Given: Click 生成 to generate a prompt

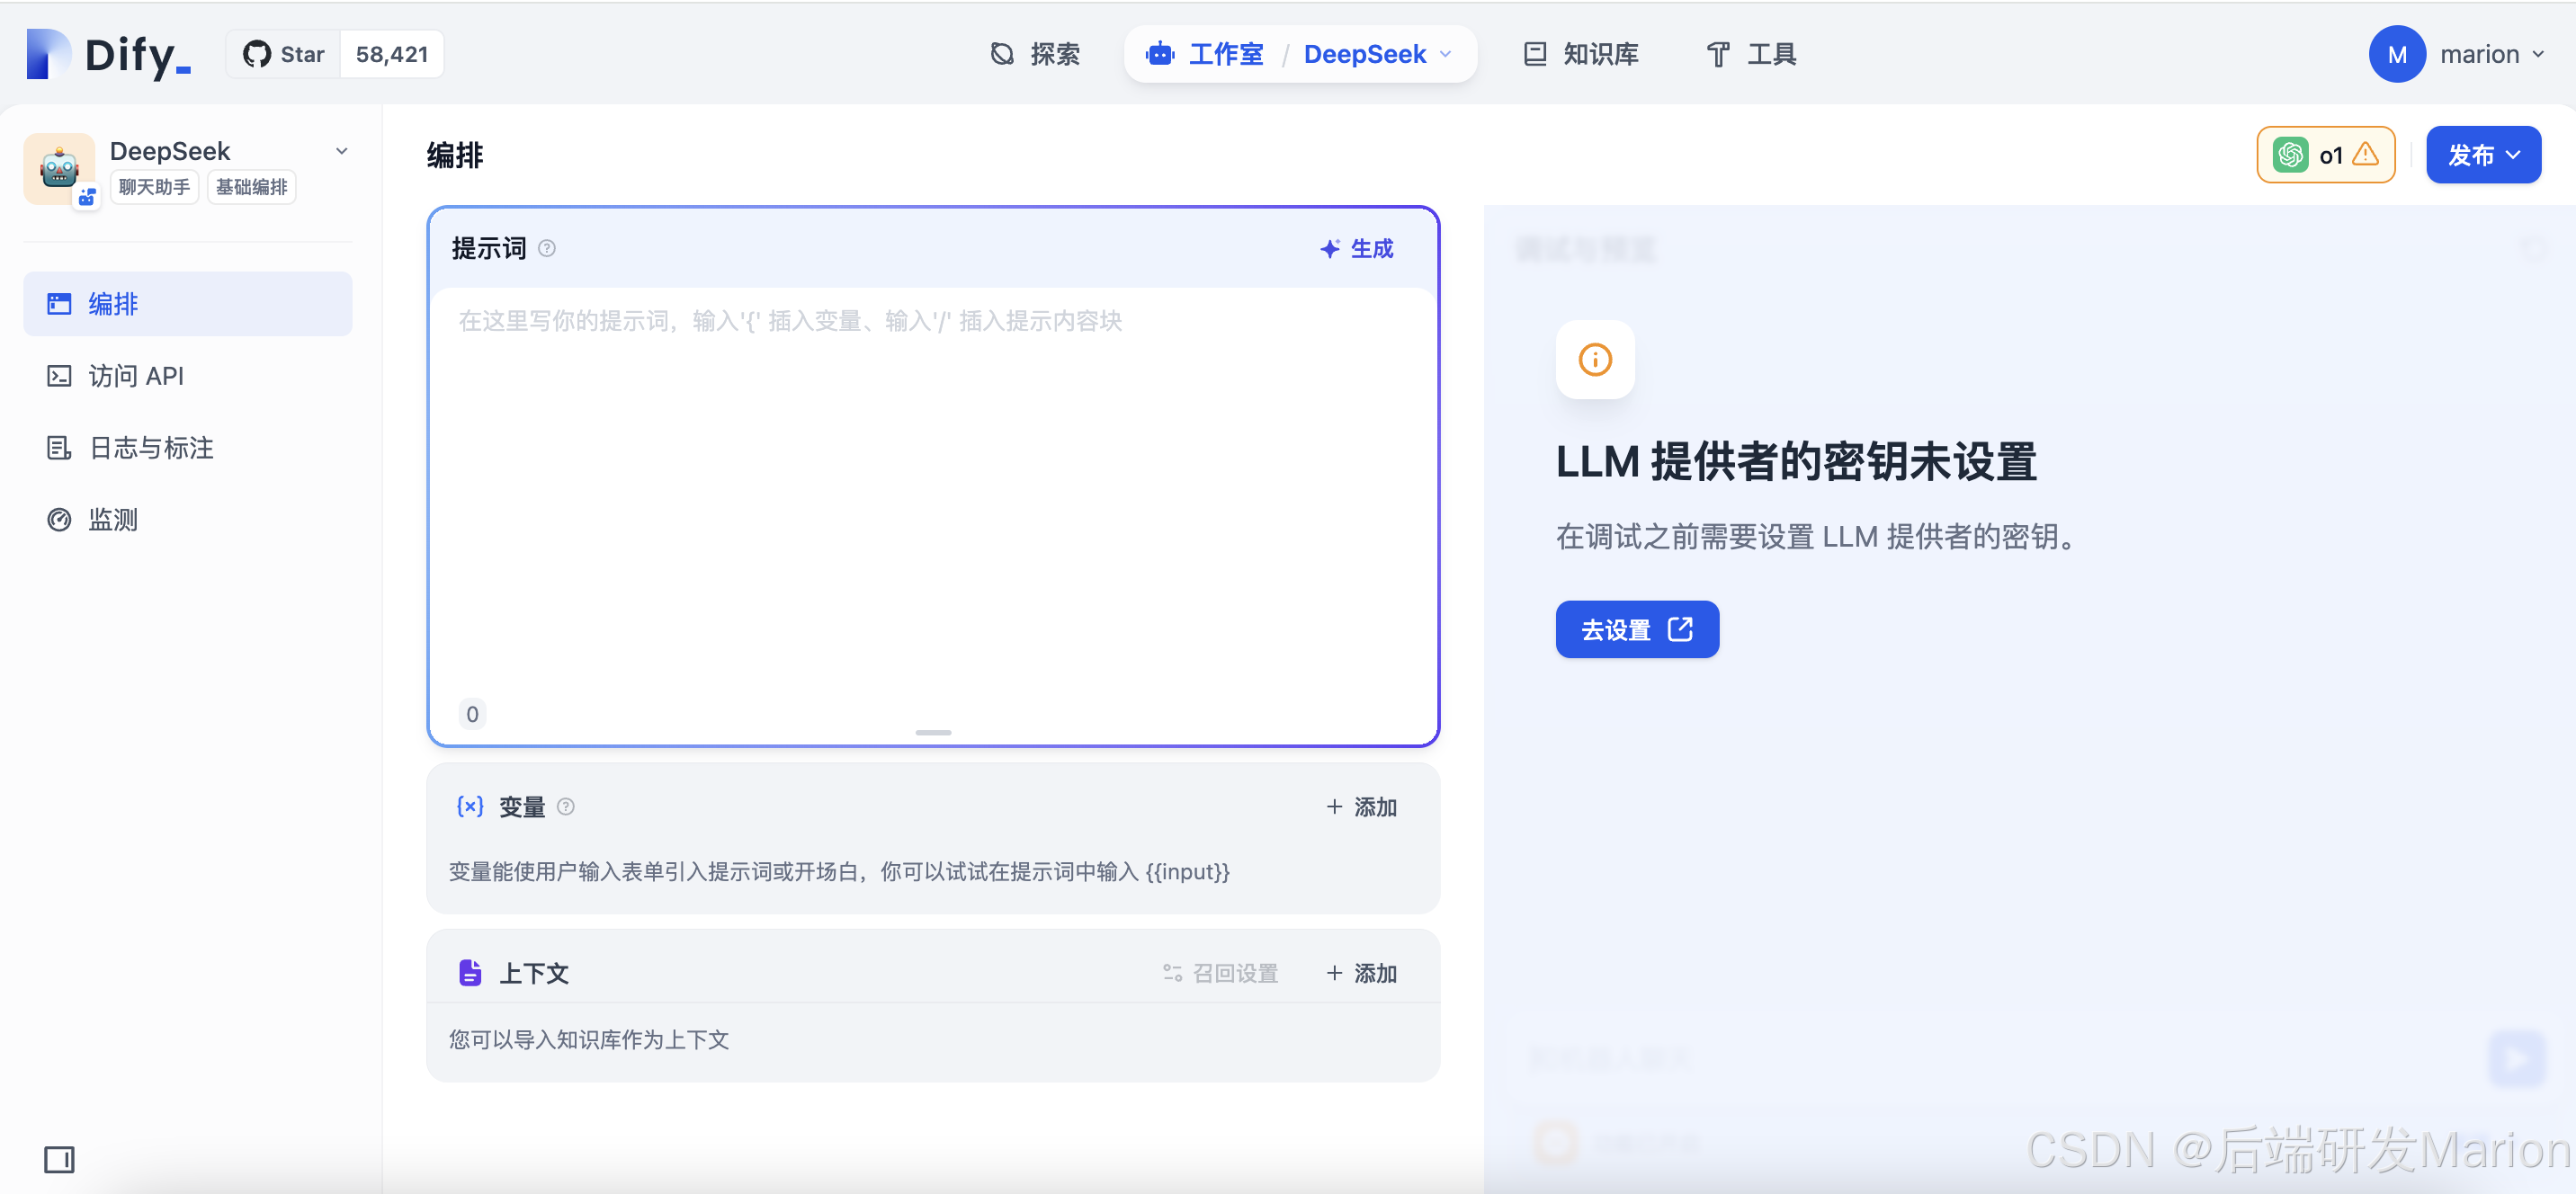Looking at the screenshot, I should pos(1357,248).
